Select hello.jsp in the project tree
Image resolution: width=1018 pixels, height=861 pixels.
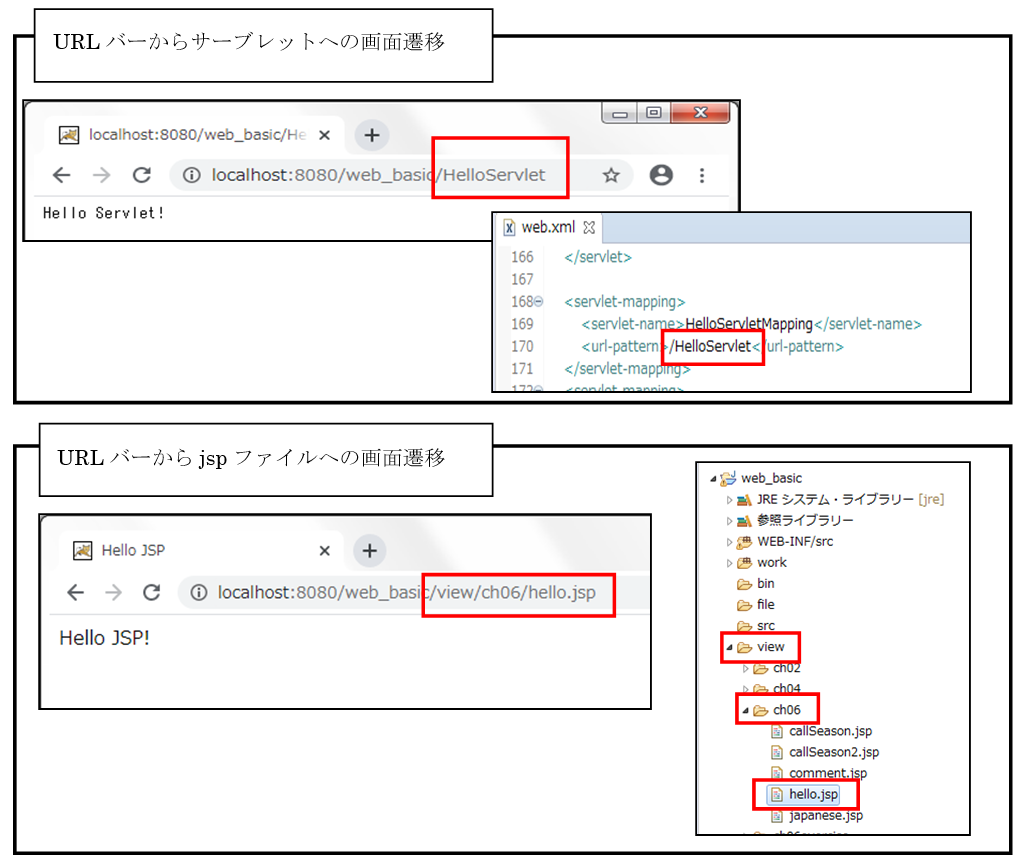coord(812,794)
